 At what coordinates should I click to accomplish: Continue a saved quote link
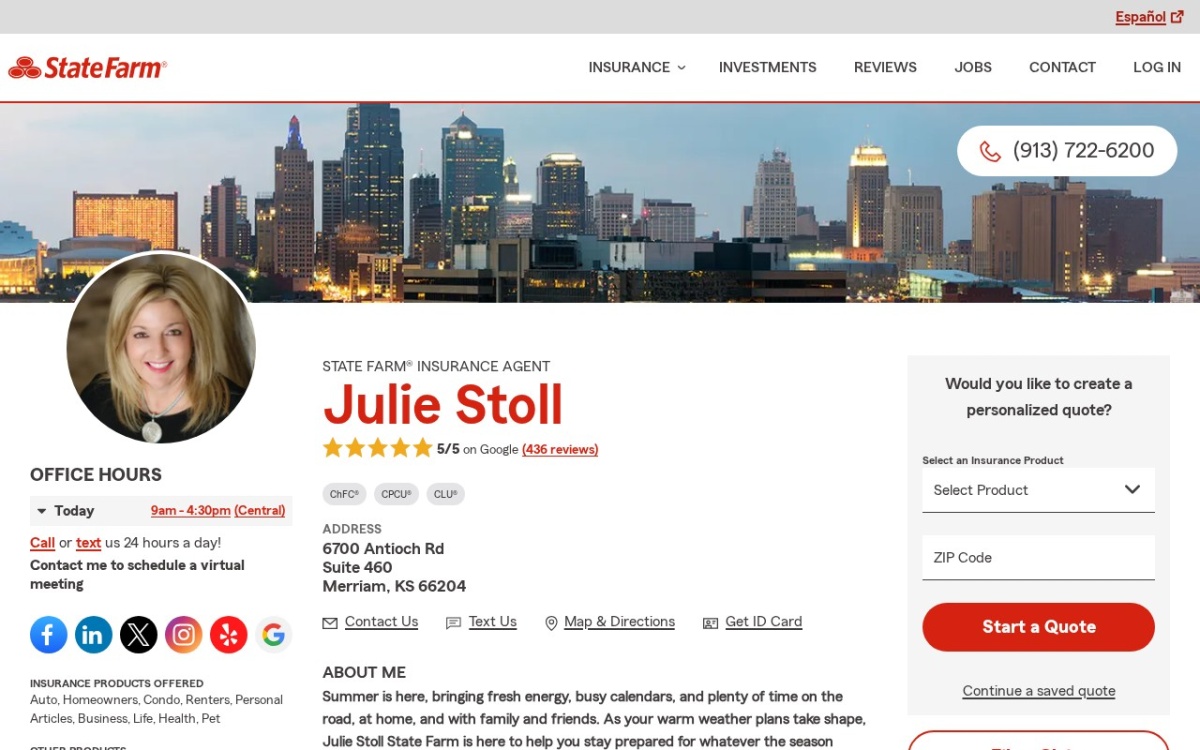coord(1038,691)
